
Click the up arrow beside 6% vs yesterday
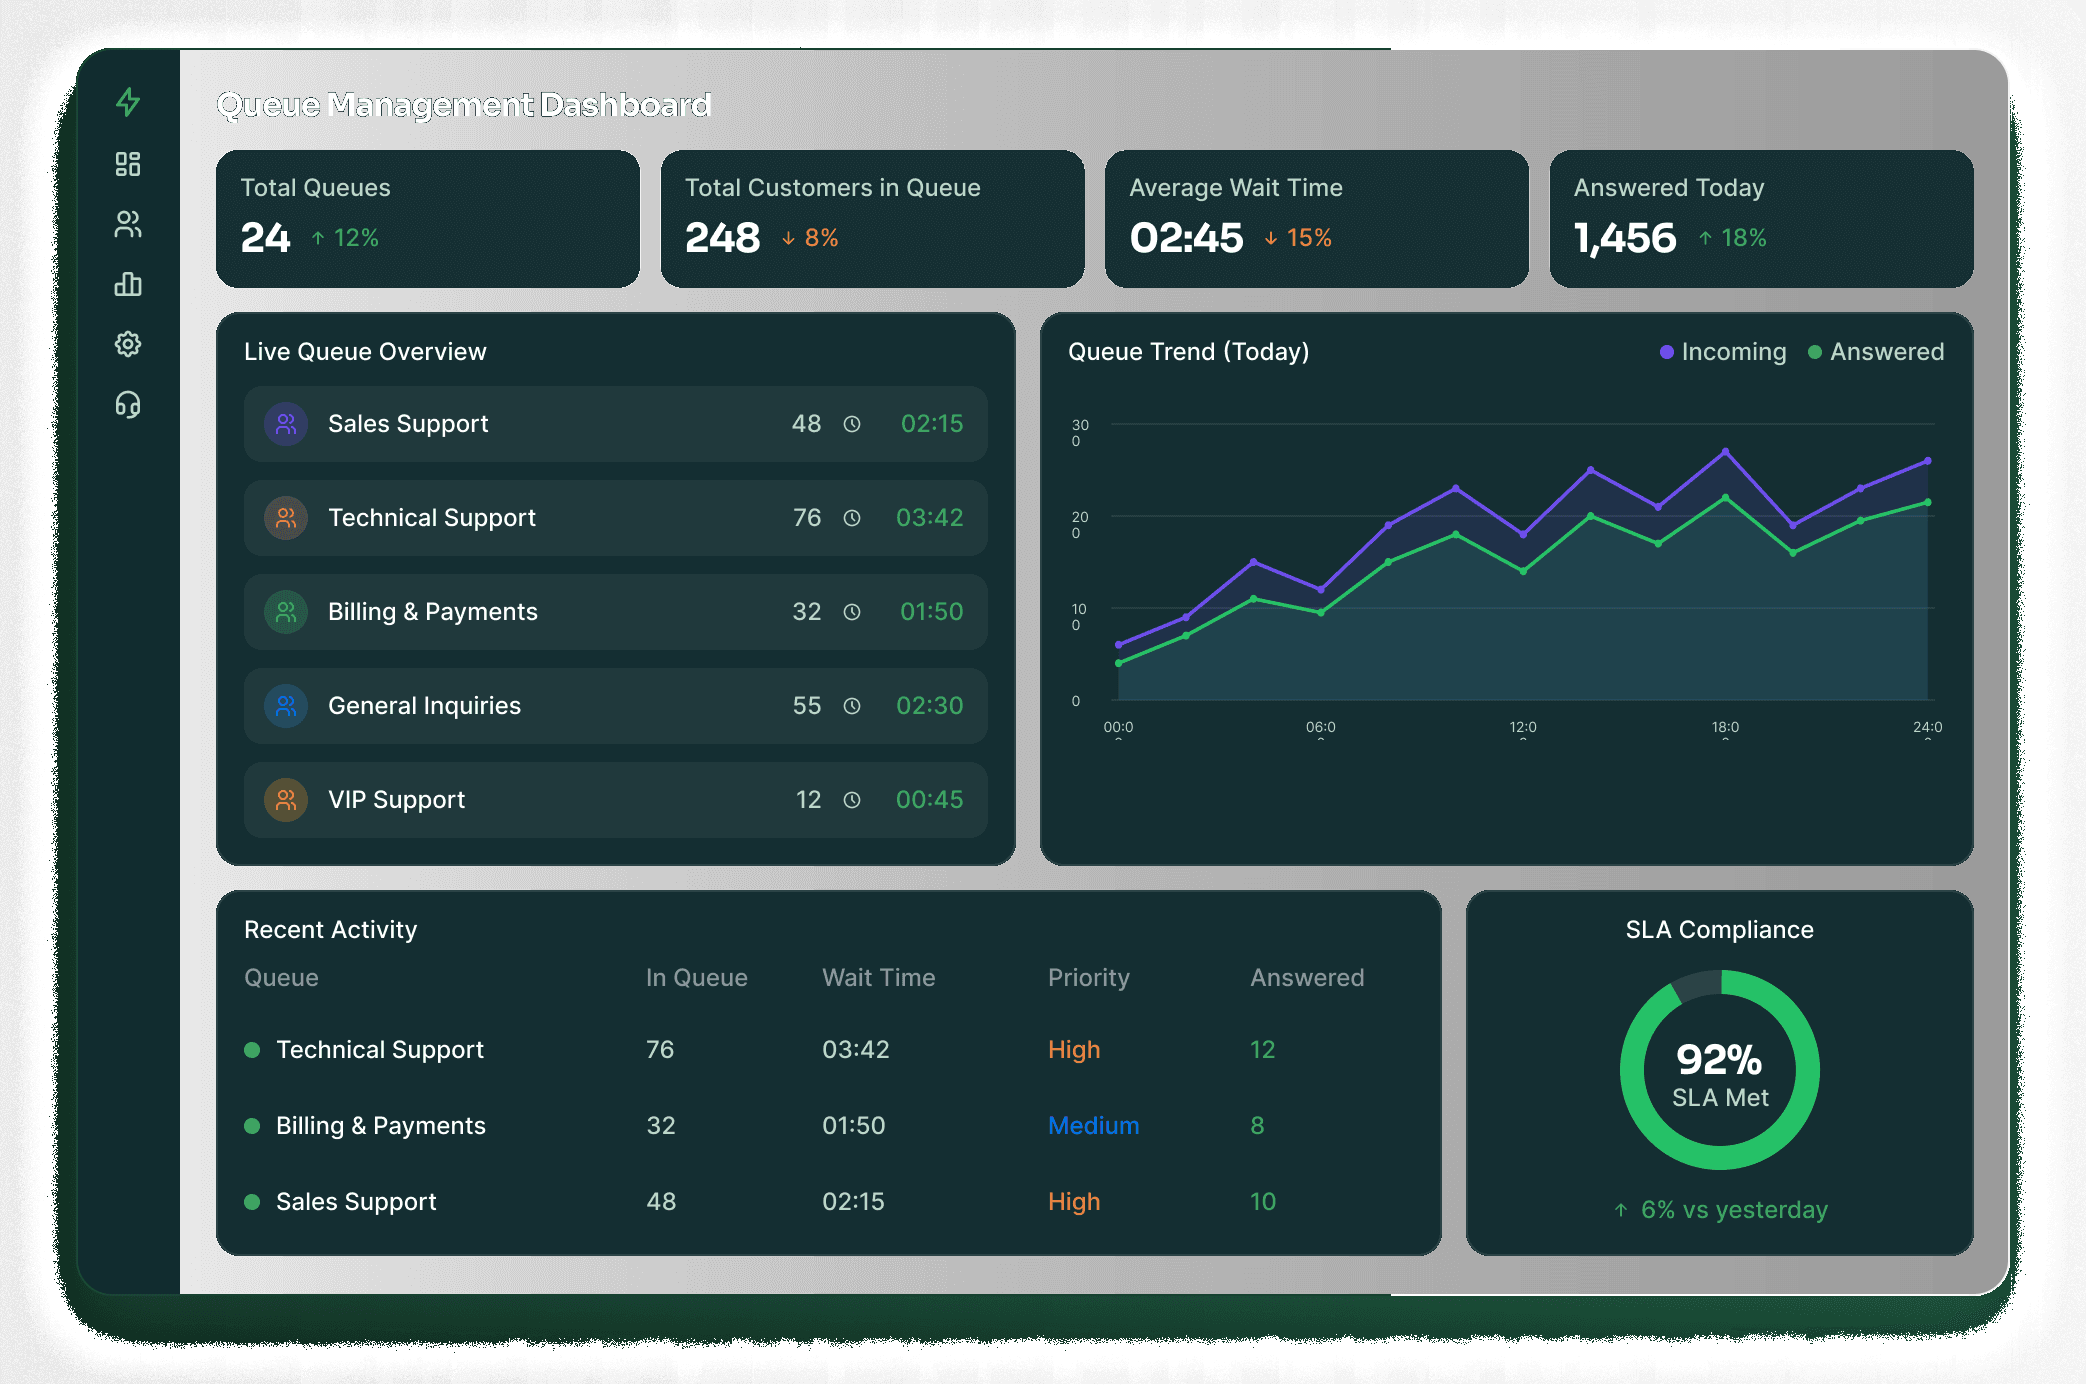coord(1621,1210)
